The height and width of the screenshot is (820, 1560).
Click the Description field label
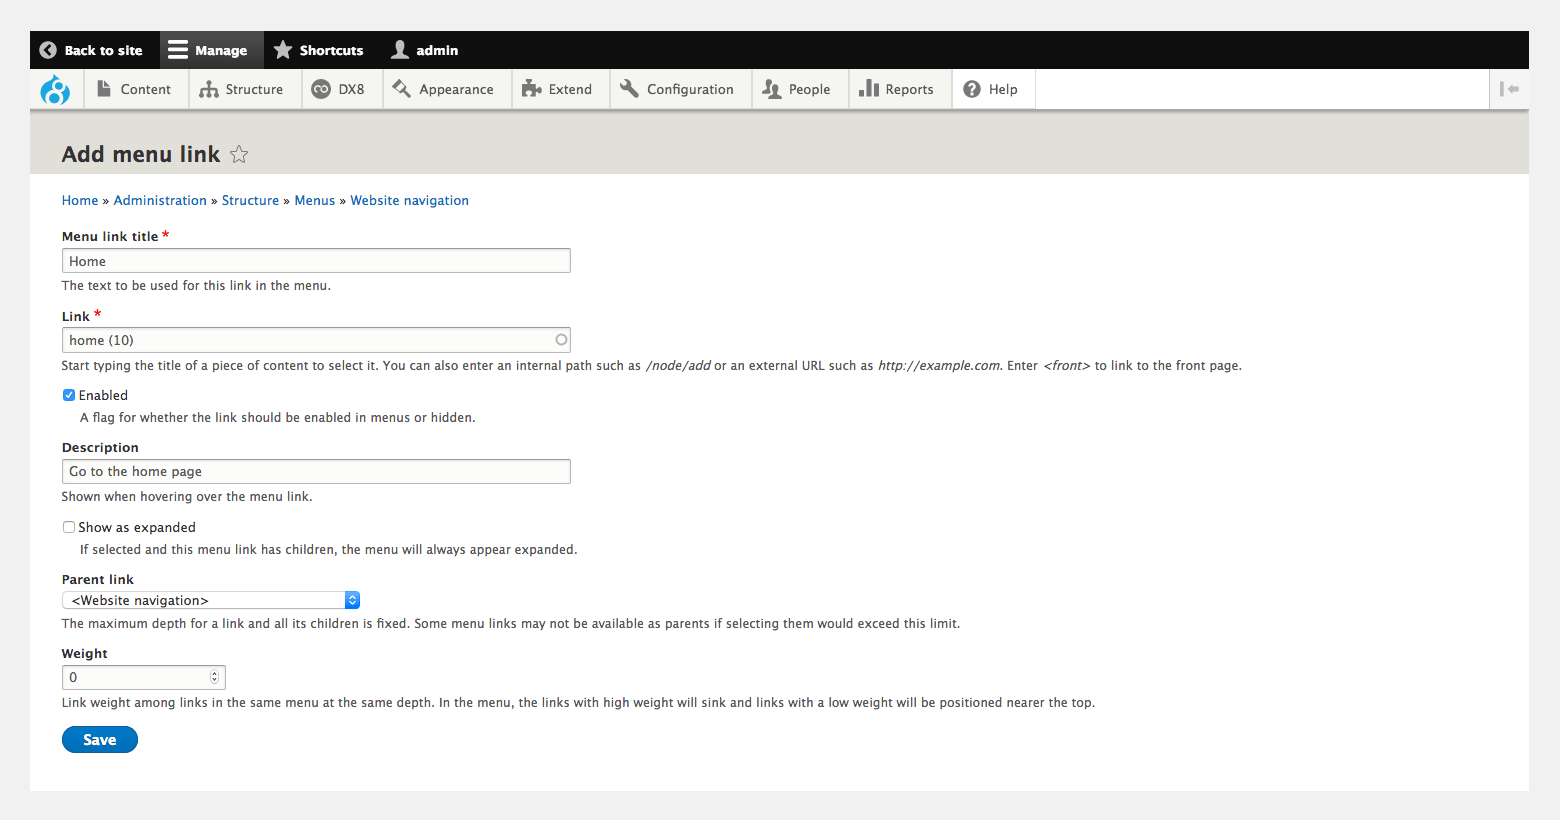(x=100, y=447)
